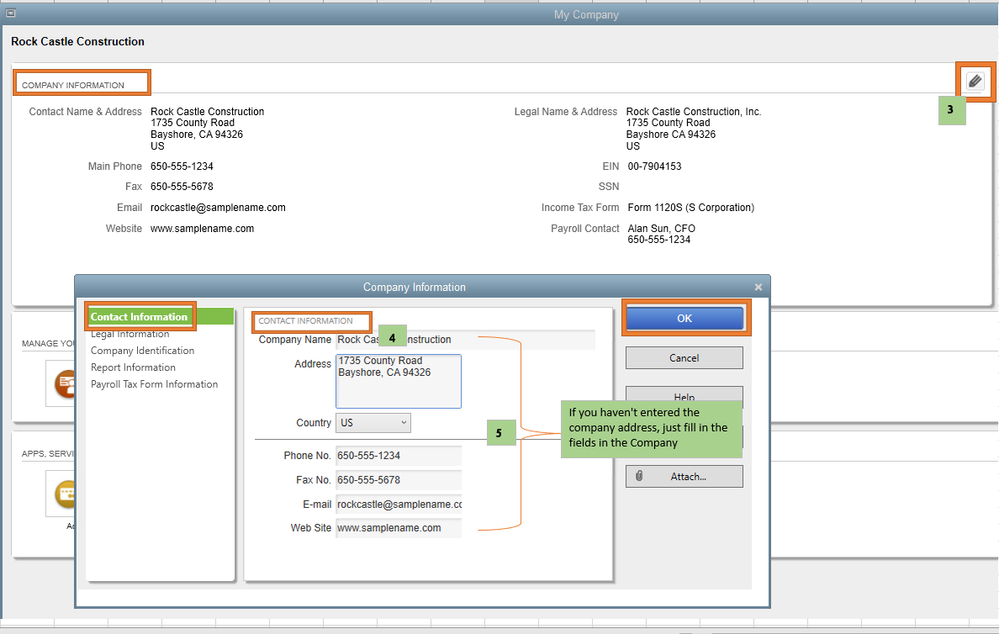Screen dimensions: 999x634
Task: Click the Payroll Contact Alan Sun, CFO
Action: click(661, 228)
